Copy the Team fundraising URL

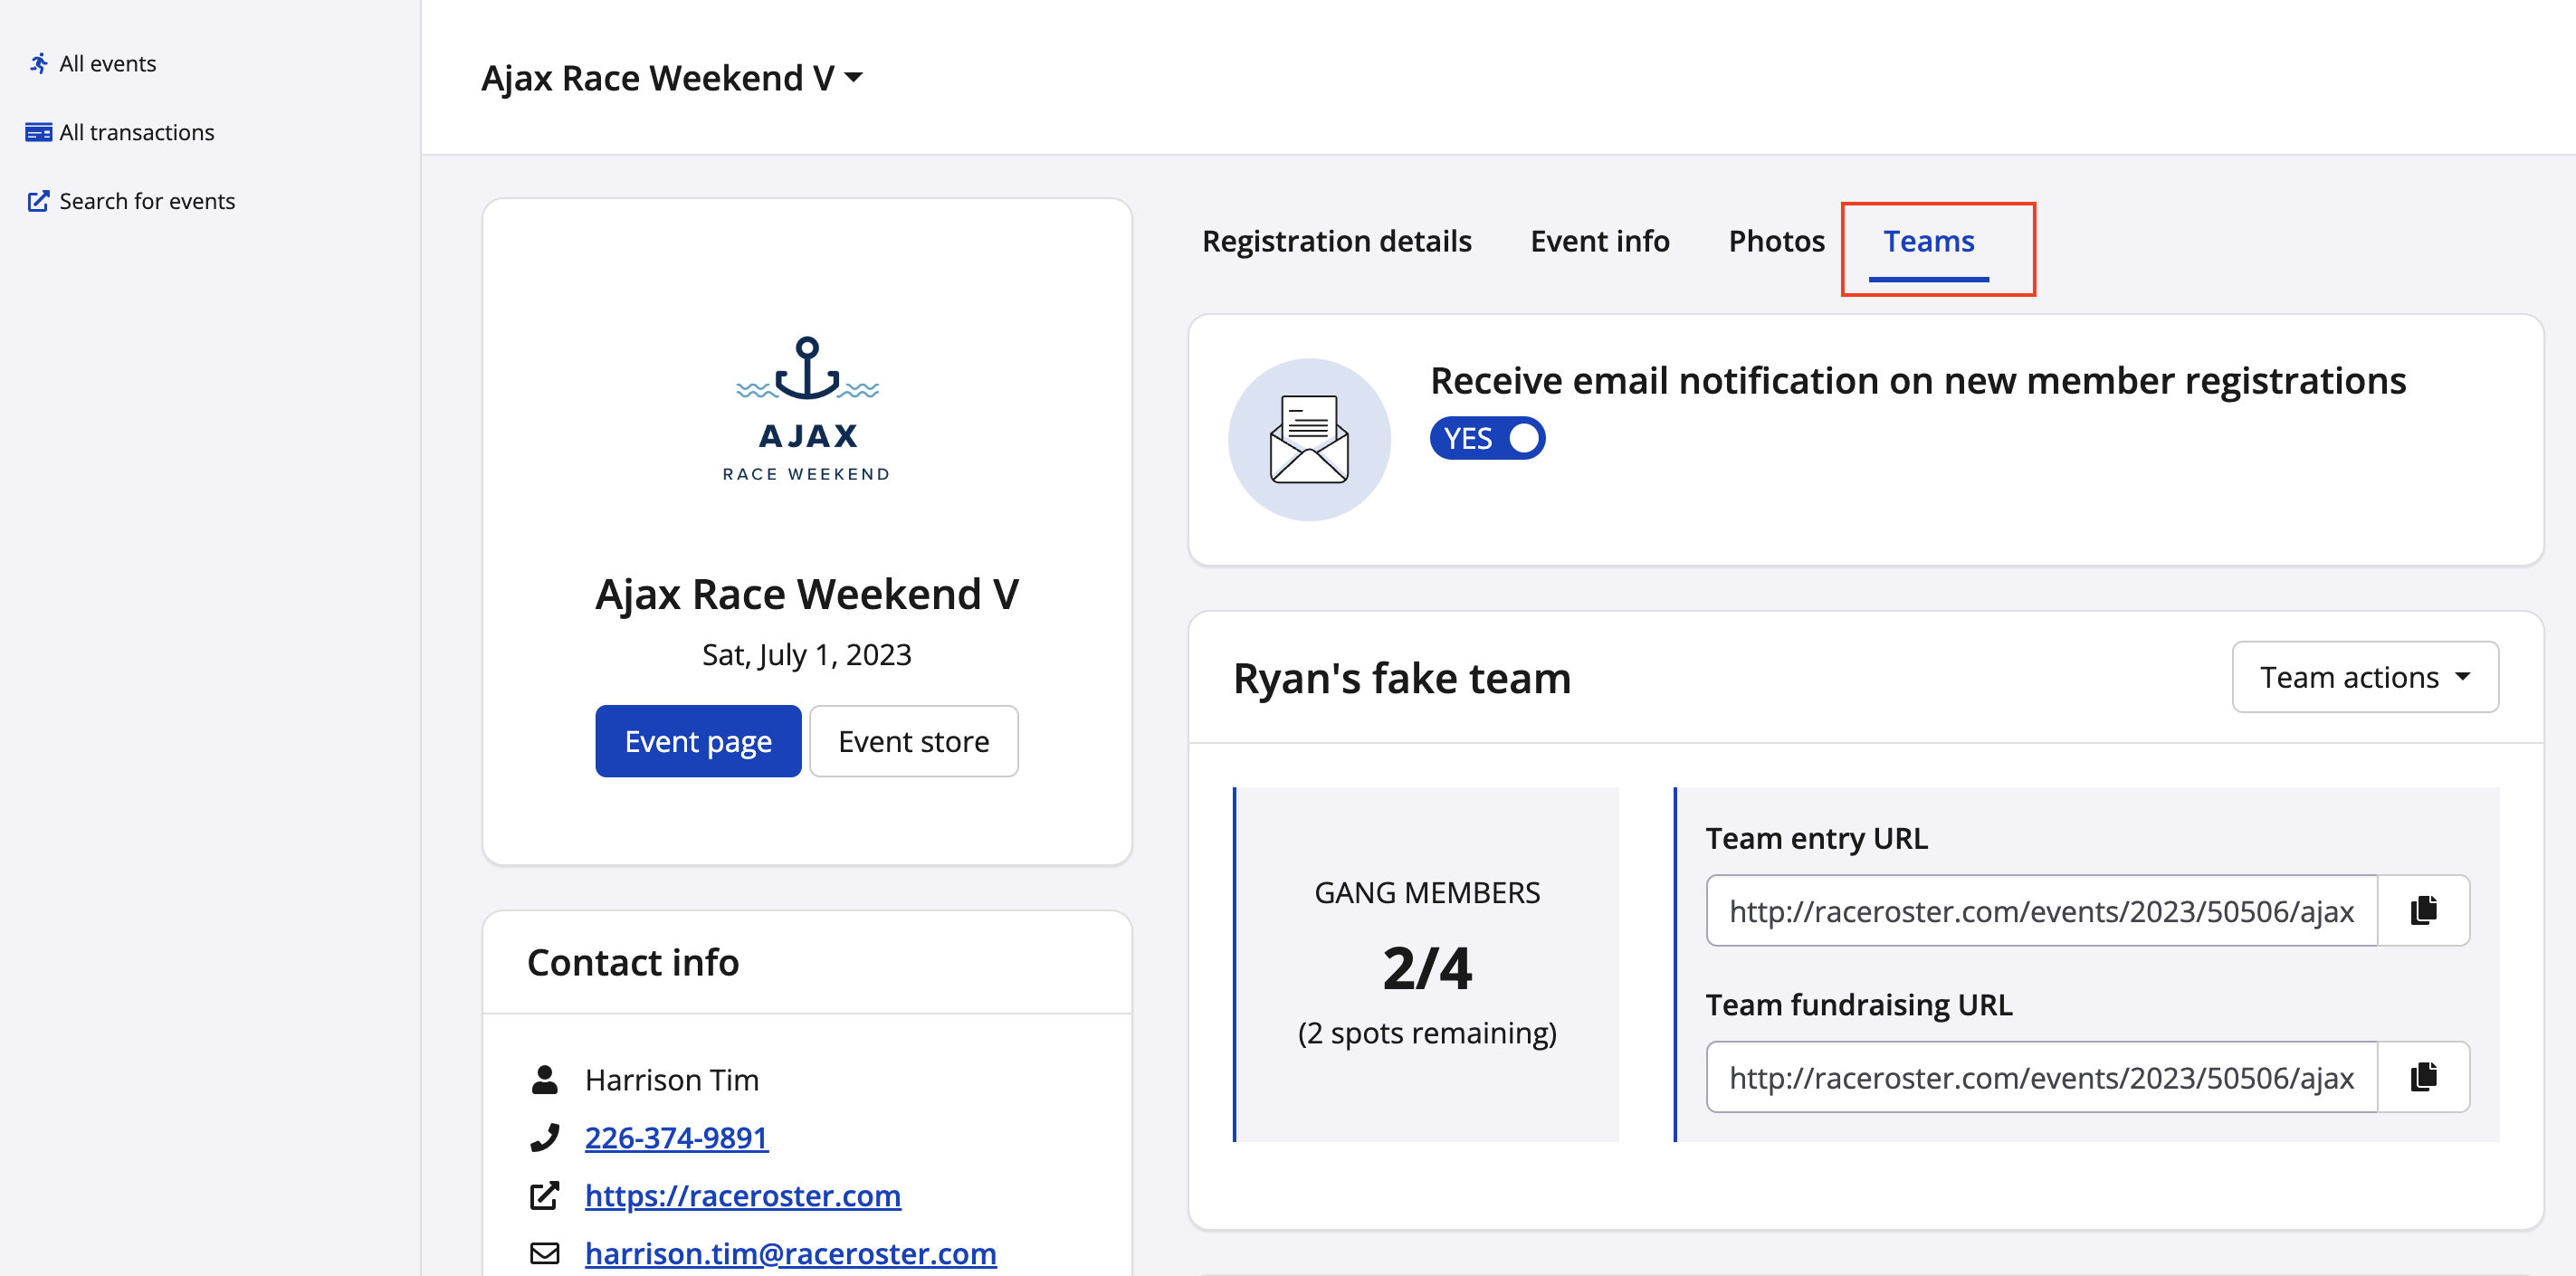pos(2422,1077)
